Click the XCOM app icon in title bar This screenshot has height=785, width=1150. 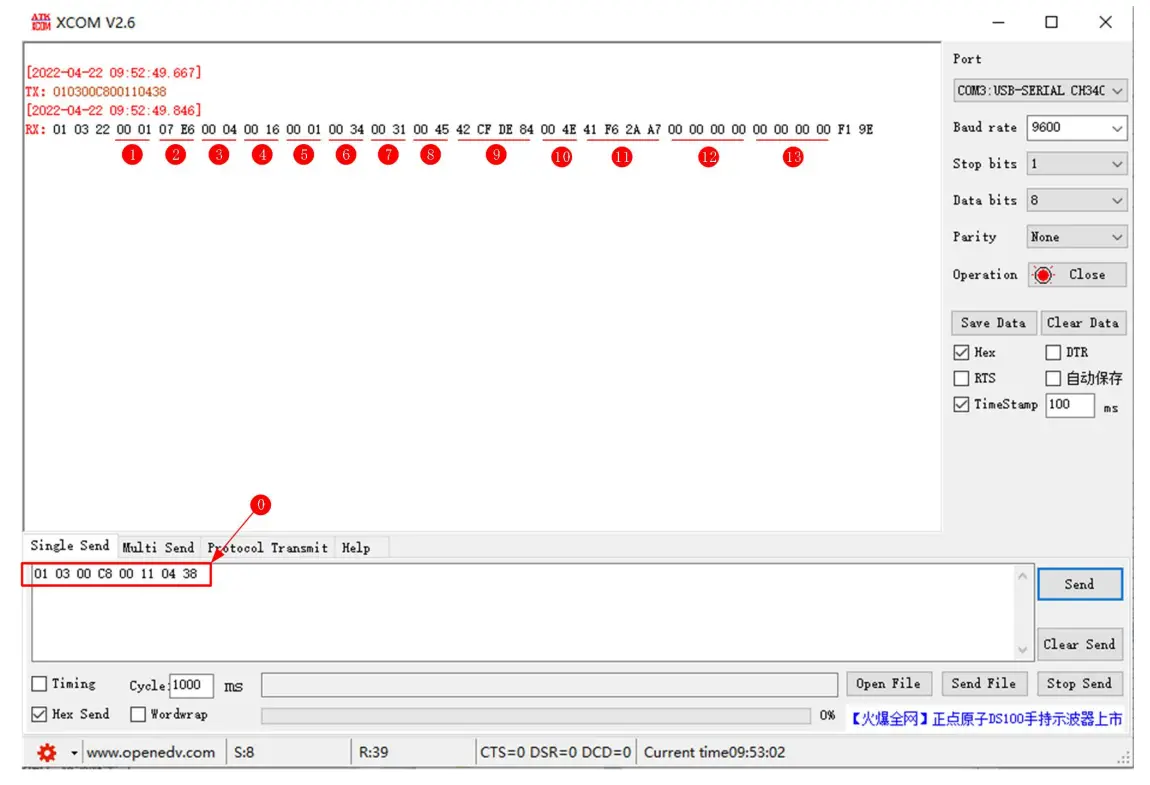tap(41, 22)
